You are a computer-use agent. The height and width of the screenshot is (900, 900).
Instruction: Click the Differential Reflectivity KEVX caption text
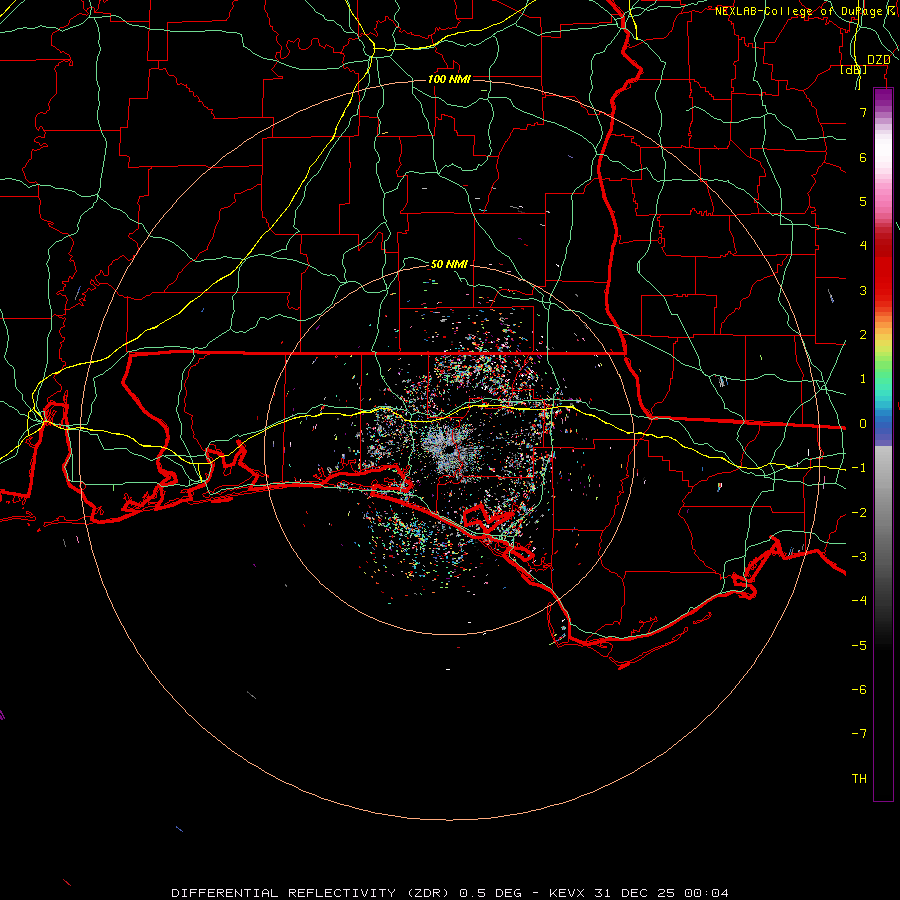[450, 893]
